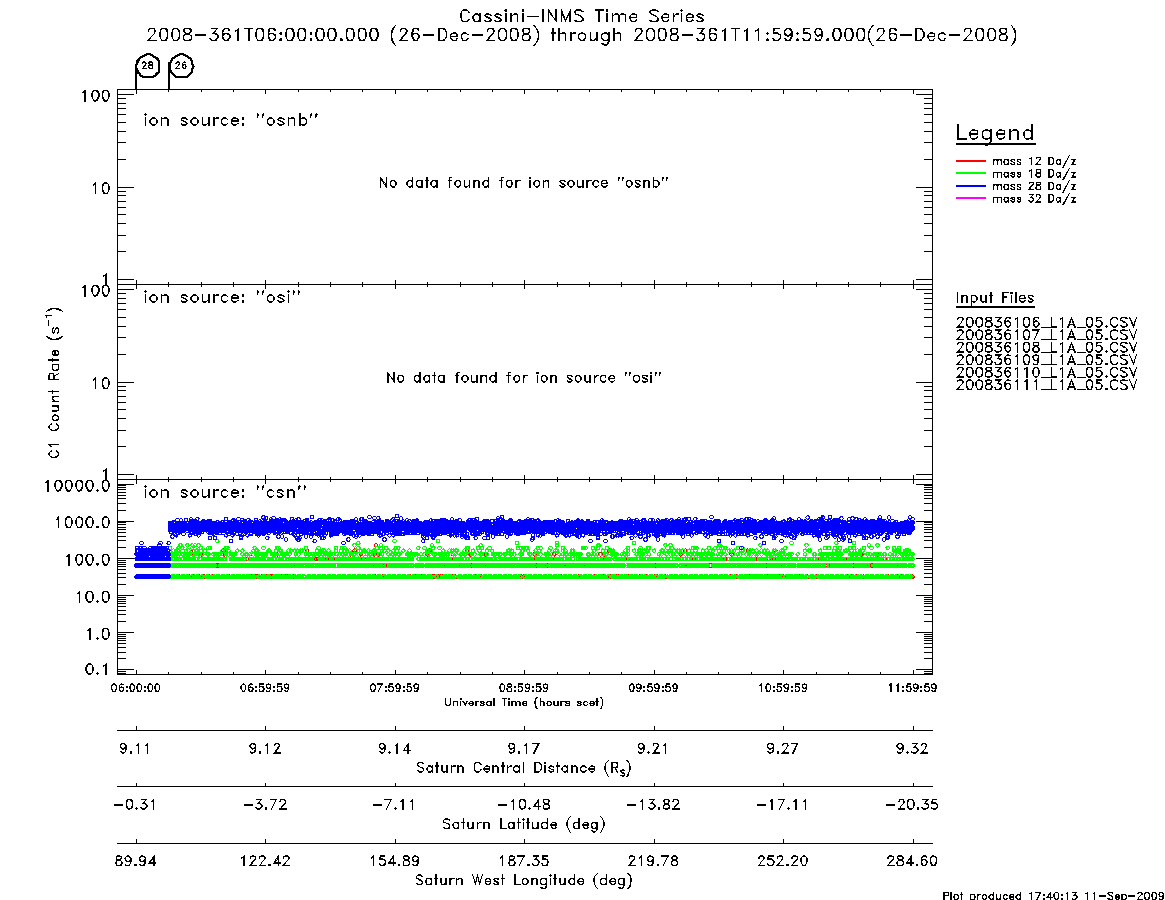The height and width of the screenshot is (900, 1165).
Task: Select the file name 200836109_L1A_05.CSV
Action: (x=1046, y=360)
